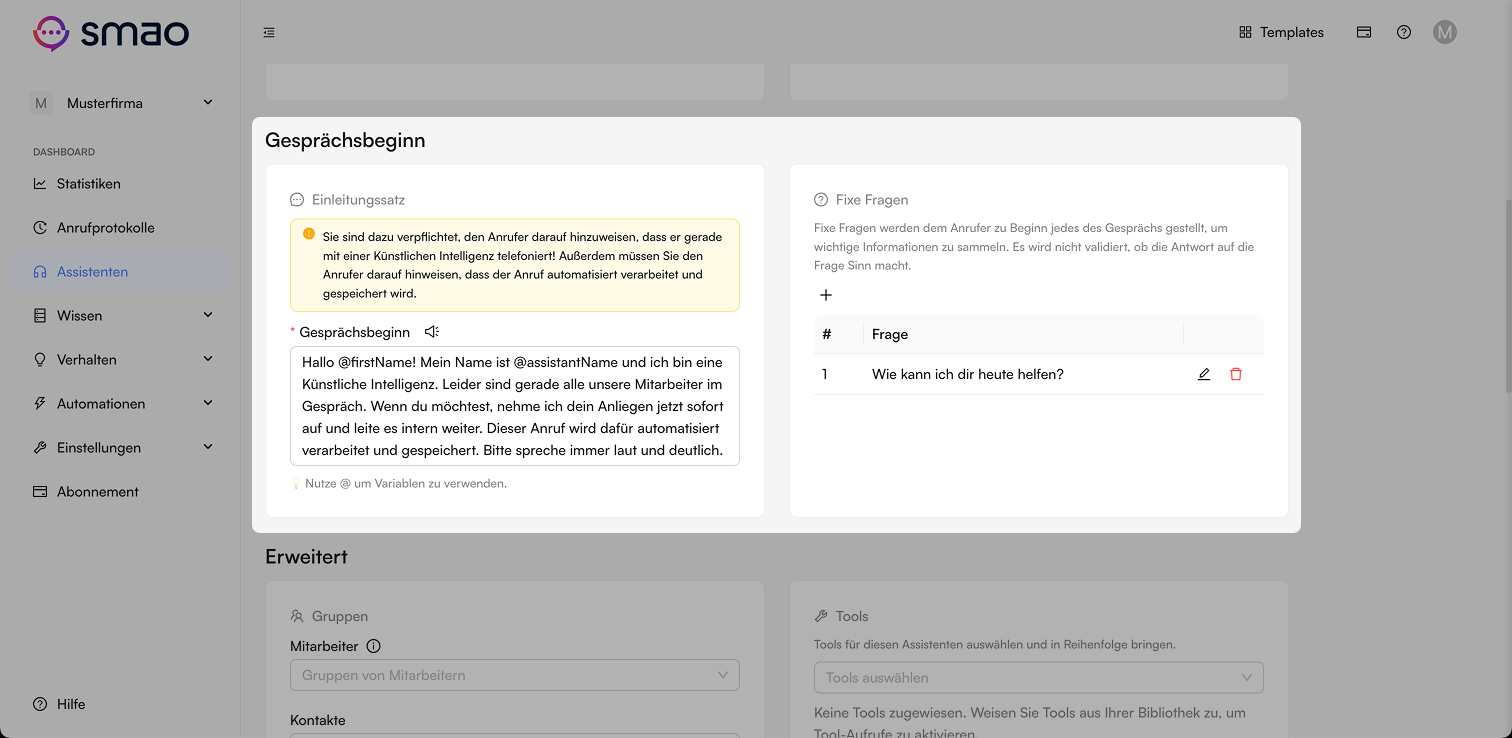Open the 'Gruppen von Mitarbeitern' dropdown
Viewport: 1512px width, 738px height.
coord(515,675)
